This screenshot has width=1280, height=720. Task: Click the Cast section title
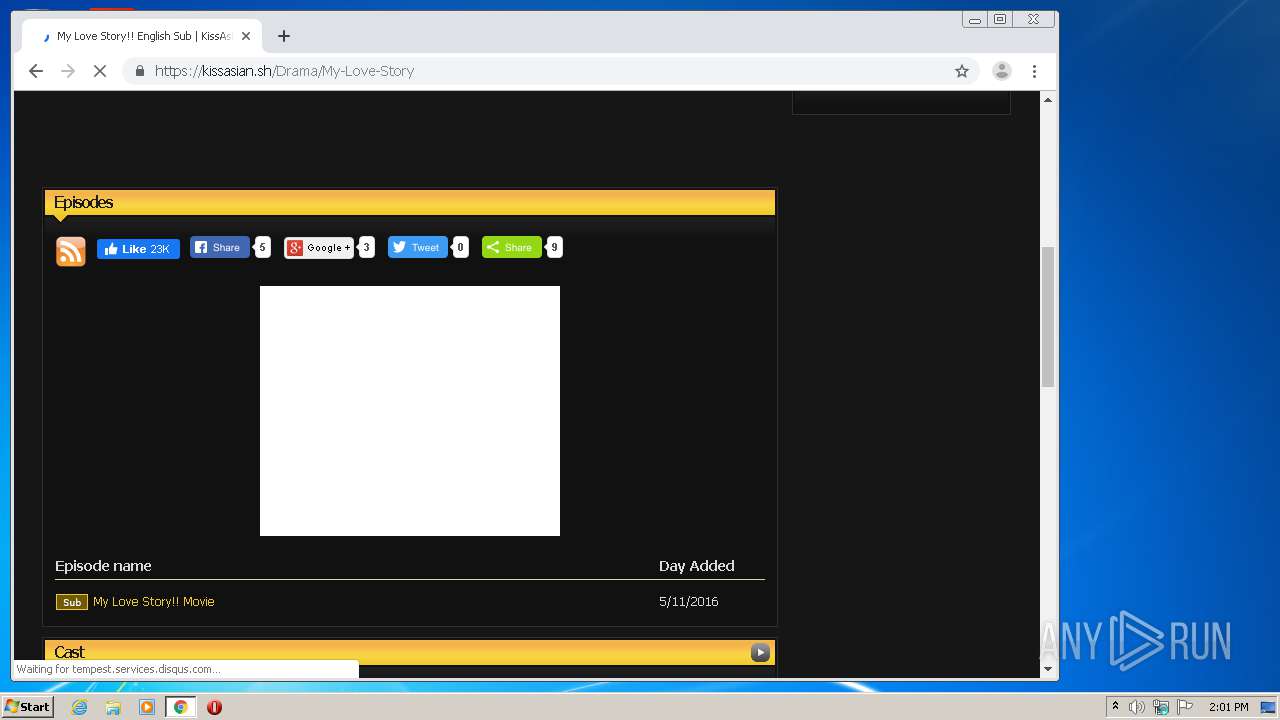[69, 652]
